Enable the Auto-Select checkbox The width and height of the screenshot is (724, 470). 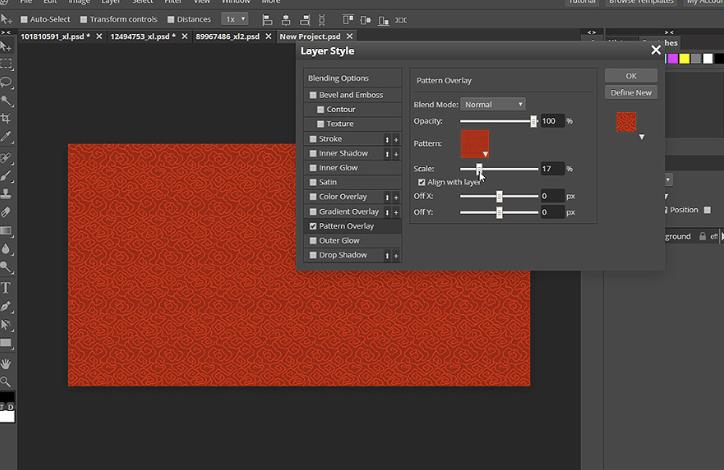point(24,19)
